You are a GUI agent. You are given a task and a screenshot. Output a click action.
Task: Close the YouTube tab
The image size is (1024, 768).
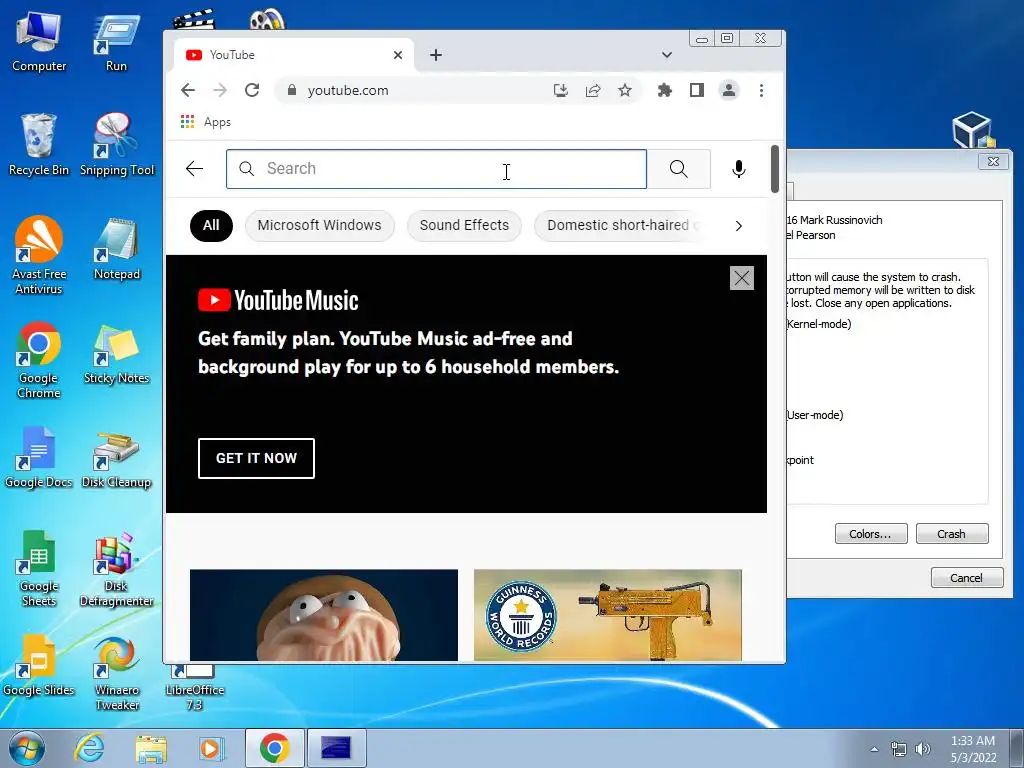[x=398, y=56]
